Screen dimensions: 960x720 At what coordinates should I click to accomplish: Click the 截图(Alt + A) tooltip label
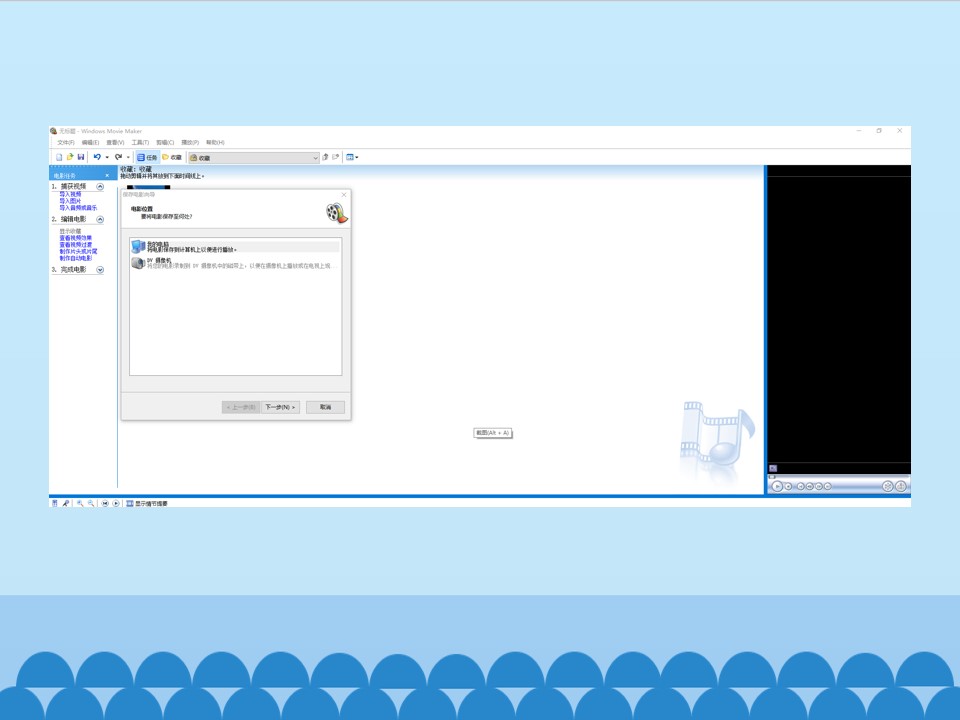pyautogui.click(x=493, y=433)
